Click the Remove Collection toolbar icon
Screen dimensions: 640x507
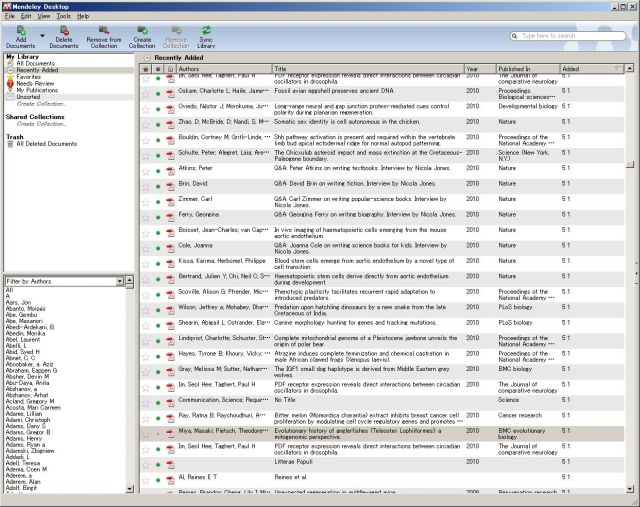point(176,37)
